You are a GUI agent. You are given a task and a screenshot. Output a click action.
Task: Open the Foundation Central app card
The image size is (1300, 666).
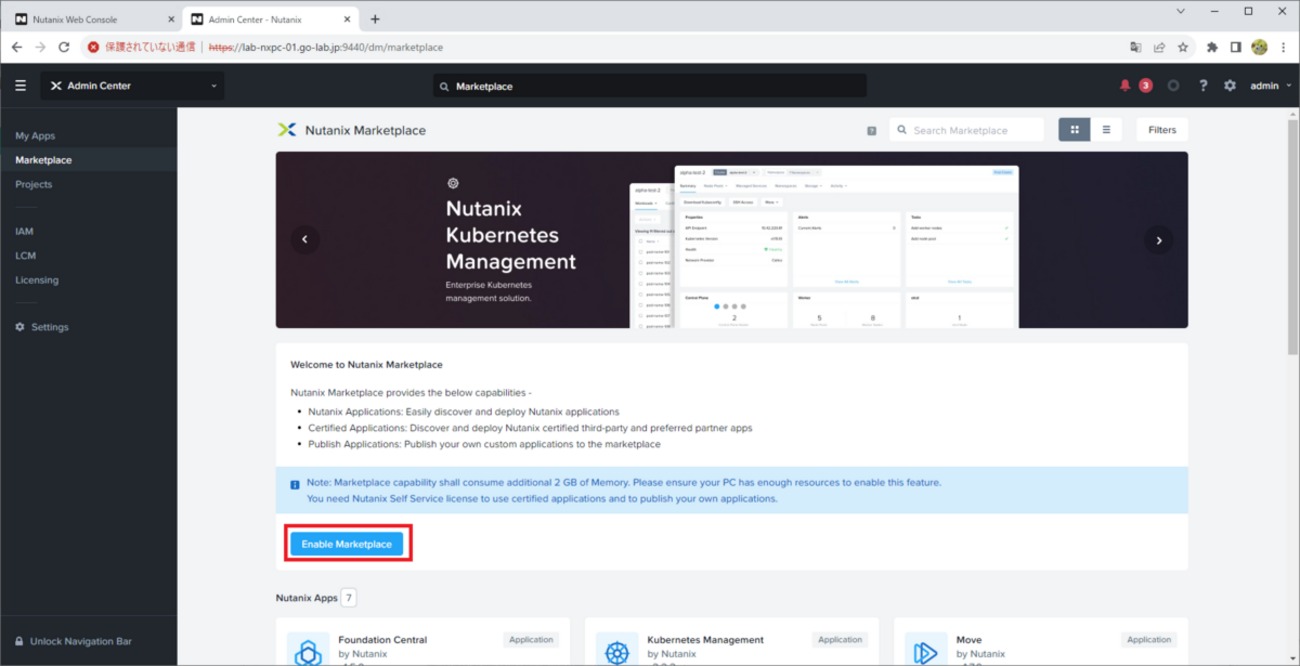[422, 642]
